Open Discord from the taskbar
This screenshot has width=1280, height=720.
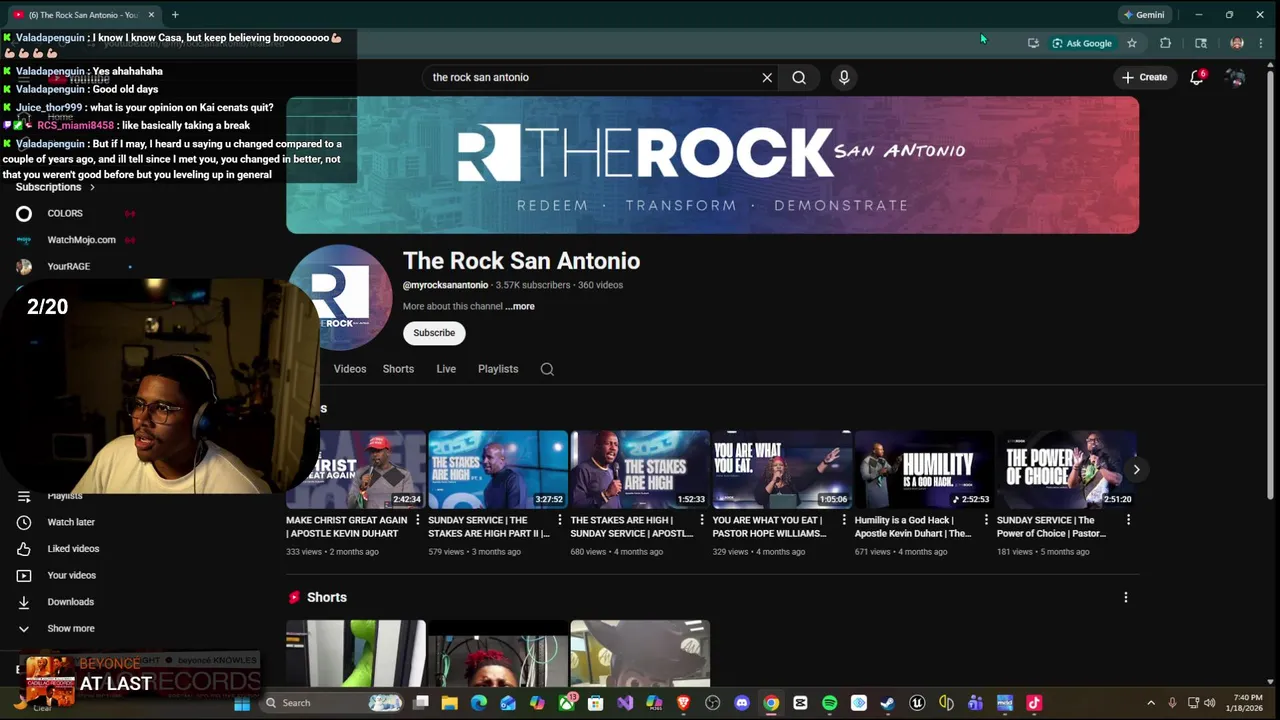(742, 703)
